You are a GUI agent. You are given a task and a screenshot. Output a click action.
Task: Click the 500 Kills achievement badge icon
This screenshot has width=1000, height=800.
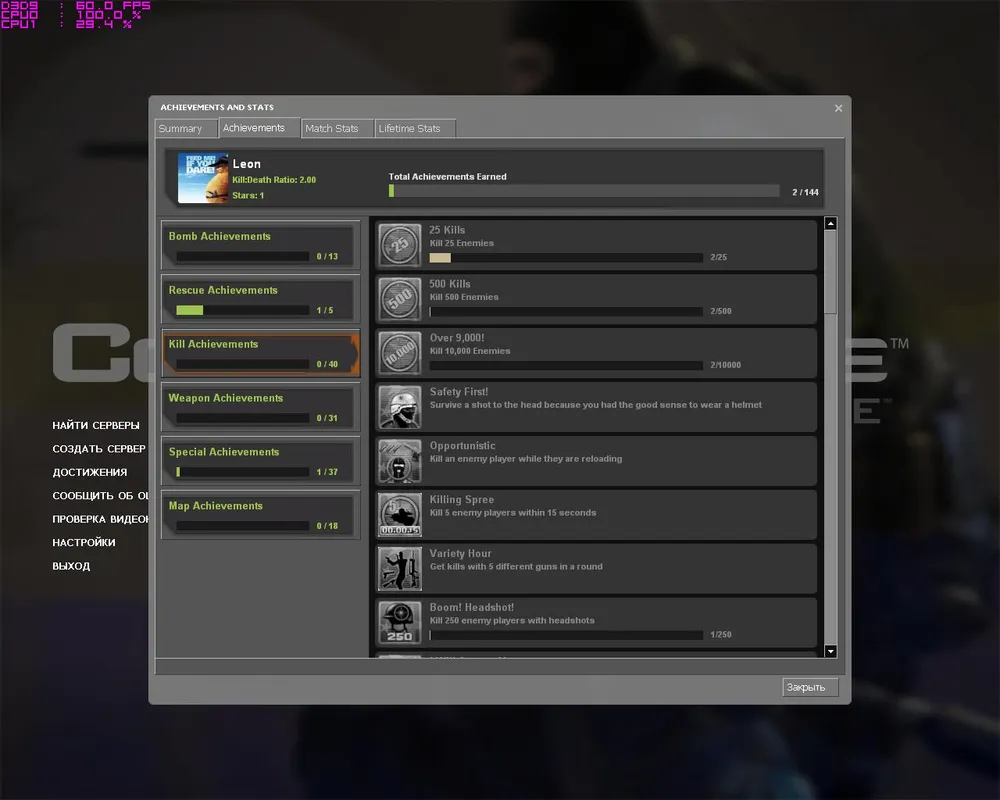point(400,299)
